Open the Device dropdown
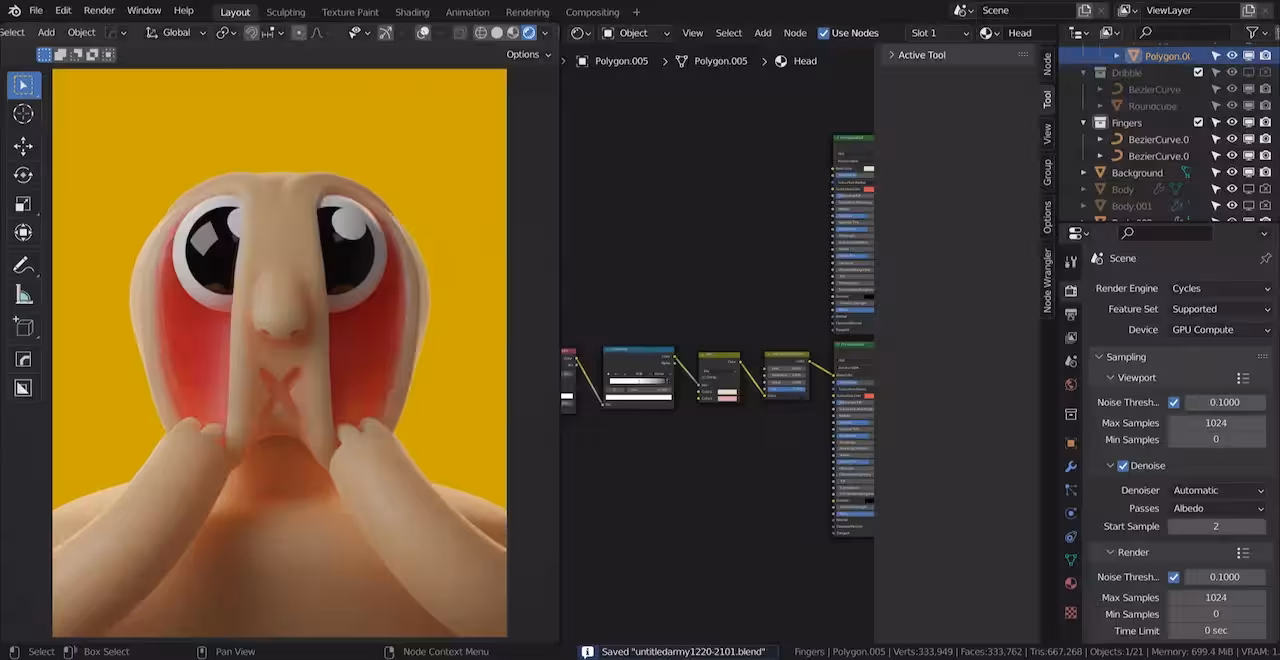This screenshot has height=660, width=1280. click(x=1220, y=330)
